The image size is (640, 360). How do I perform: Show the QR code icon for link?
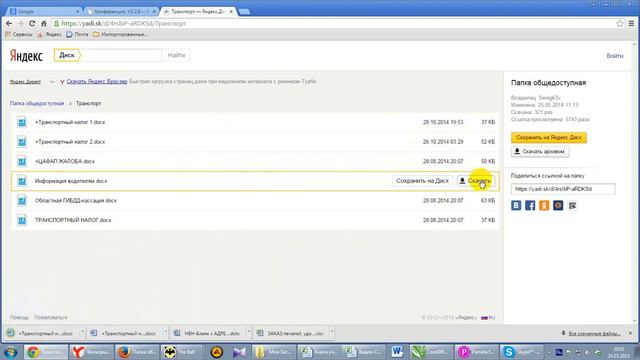coord(572,205)
